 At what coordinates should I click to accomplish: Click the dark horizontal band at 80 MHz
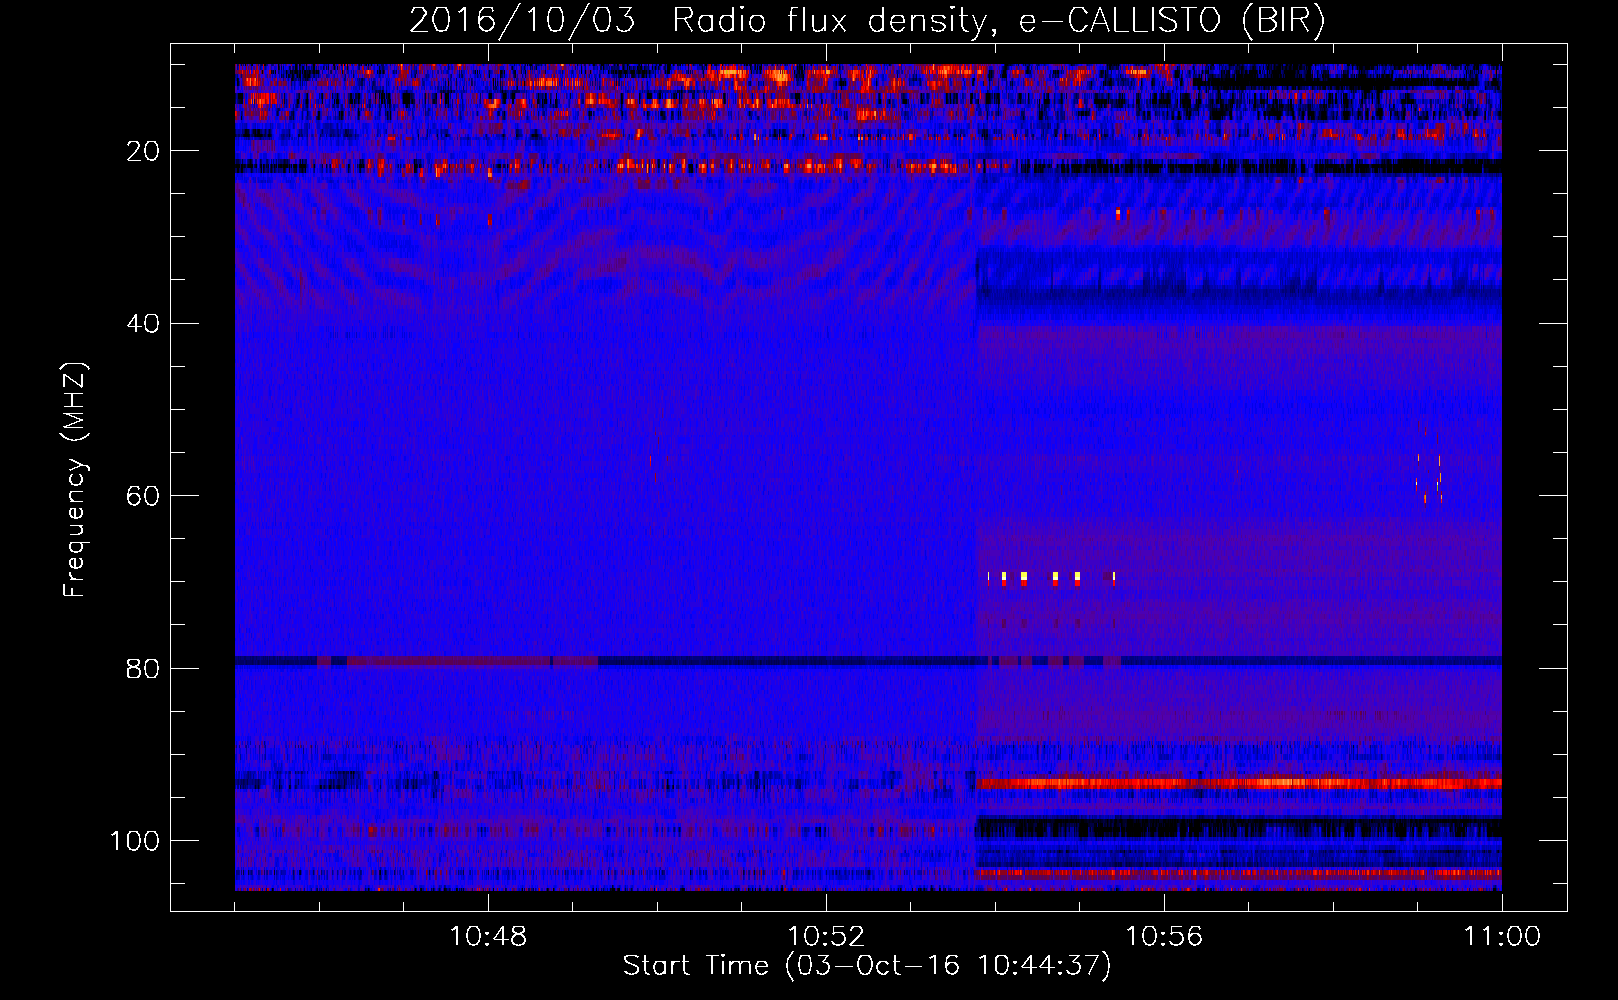coord(868,661)
